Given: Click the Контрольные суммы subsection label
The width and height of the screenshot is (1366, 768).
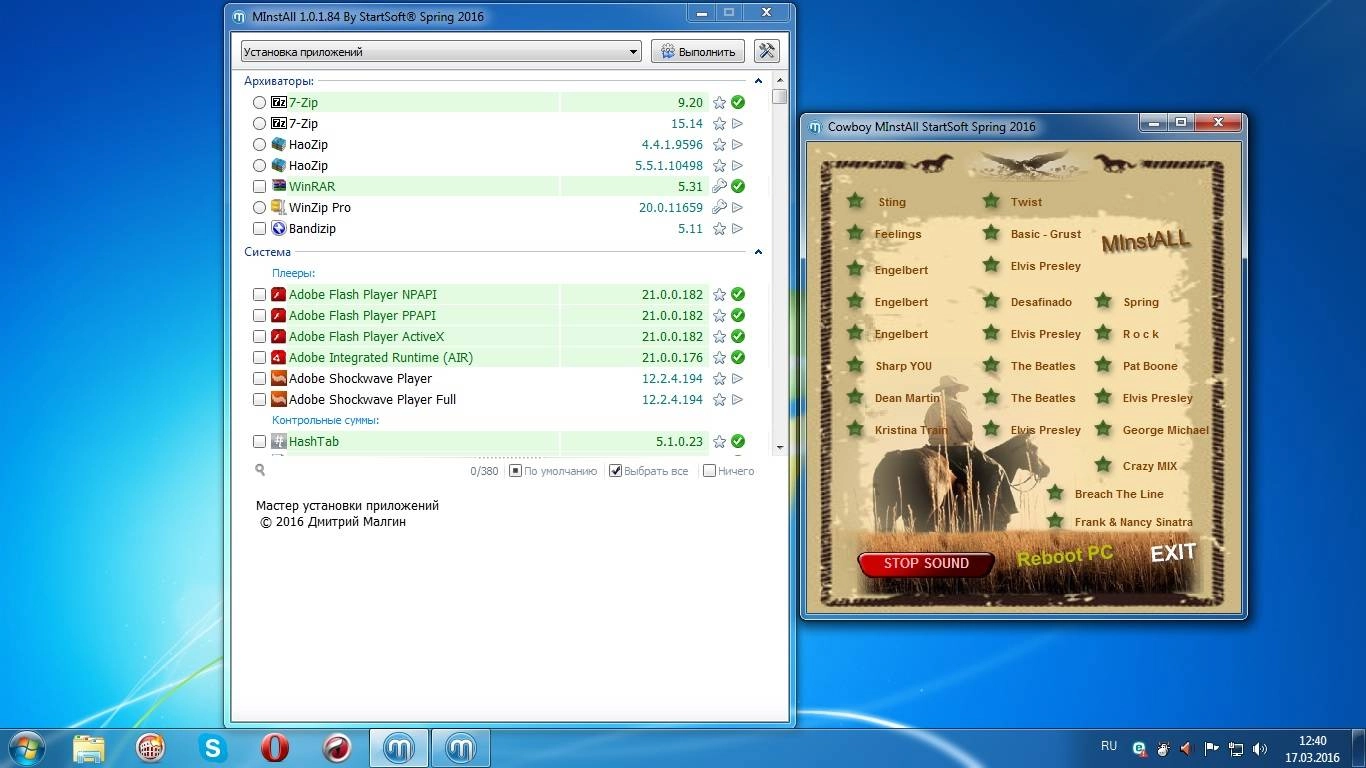Looking at the screenshot, I should (325, 420).
